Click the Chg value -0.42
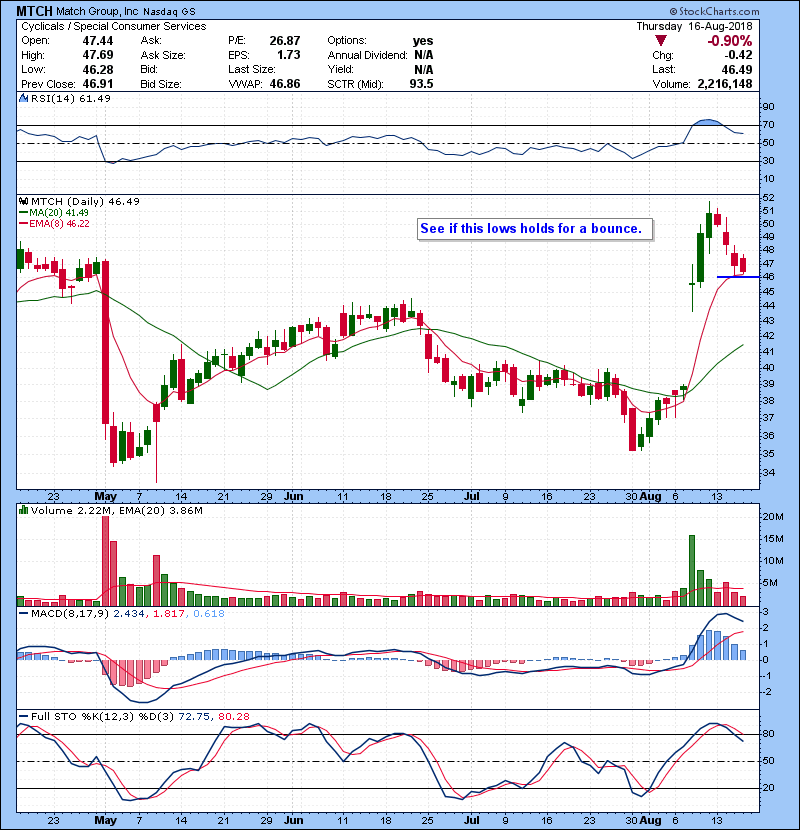This screenshot has width=800, height=830. (x=738, y=55)
